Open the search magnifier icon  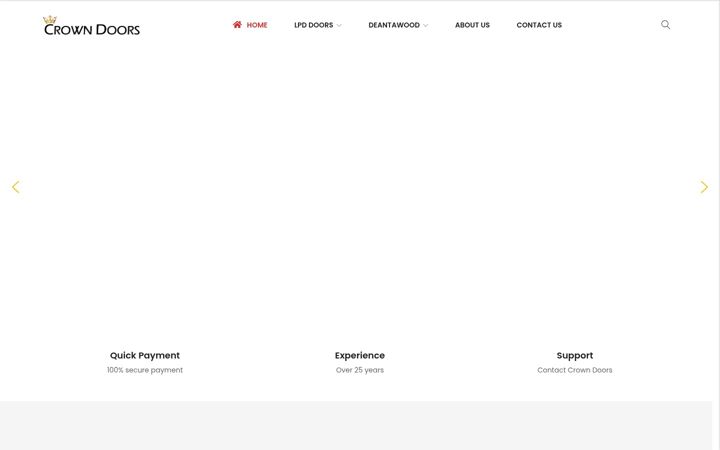click(665, 25)
